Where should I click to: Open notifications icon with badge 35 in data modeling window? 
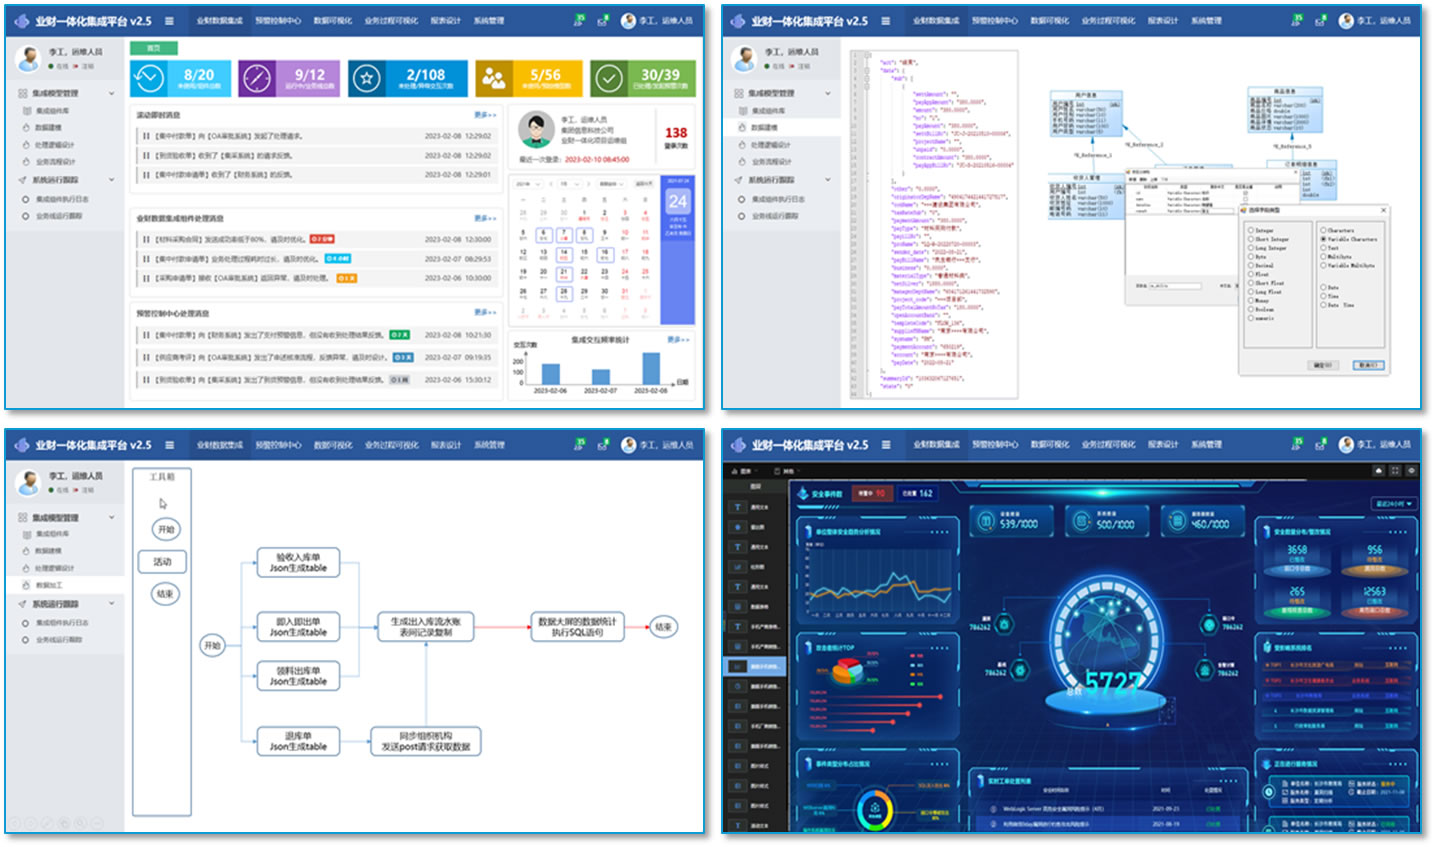[1297, 20]
